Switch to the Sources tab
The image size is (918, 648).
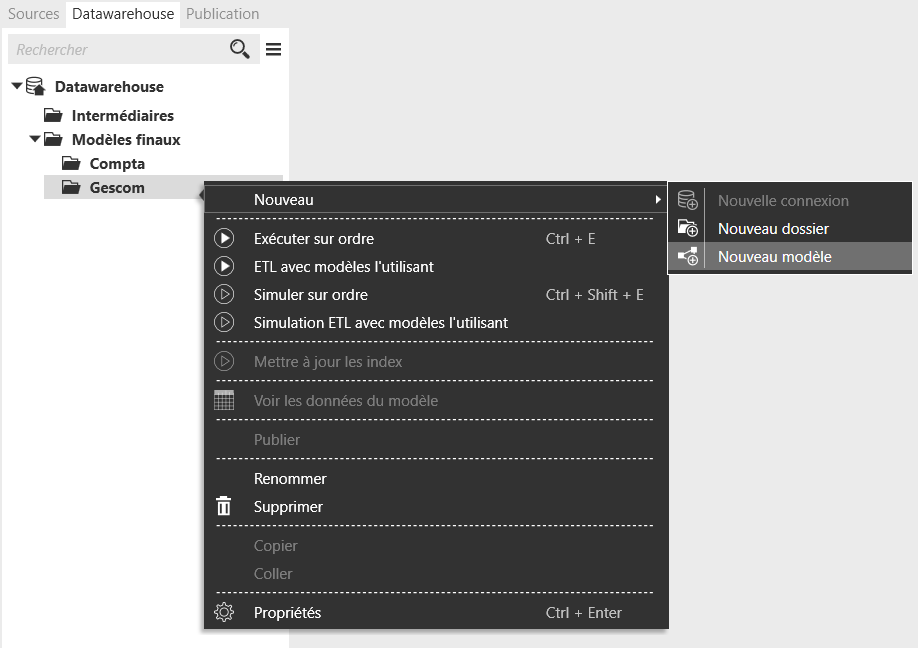pyautogui.click(x=33, y=13)
